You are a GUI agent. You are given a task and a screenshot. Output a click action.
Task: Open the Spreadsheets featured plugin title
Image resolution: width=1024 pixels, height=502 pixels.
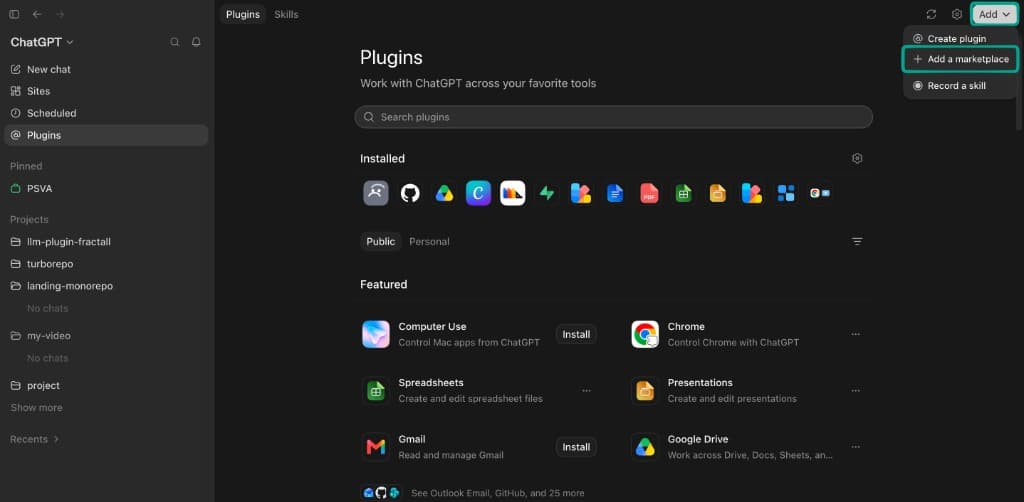[431, 383]
